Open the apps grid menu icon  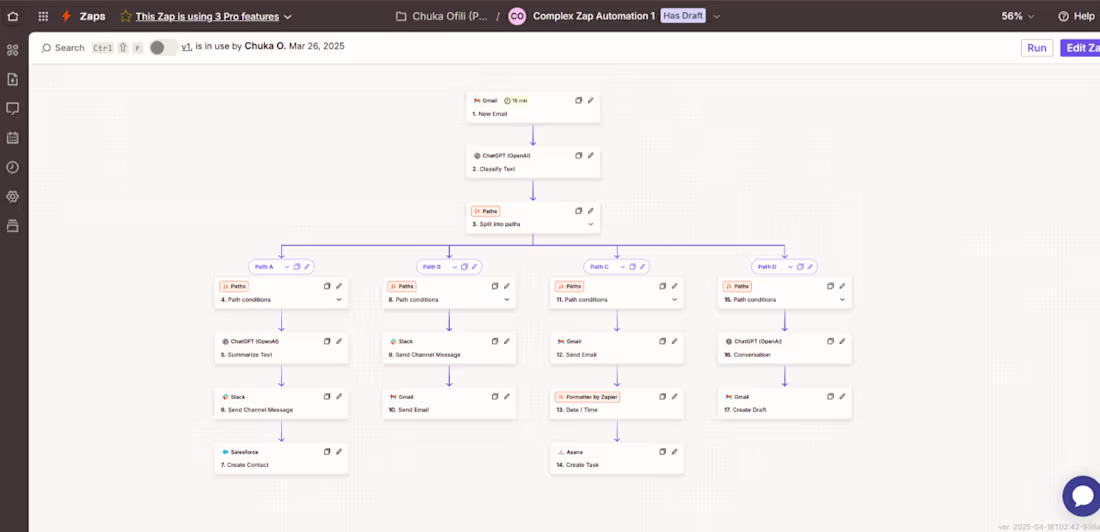[x=43, y=16]
